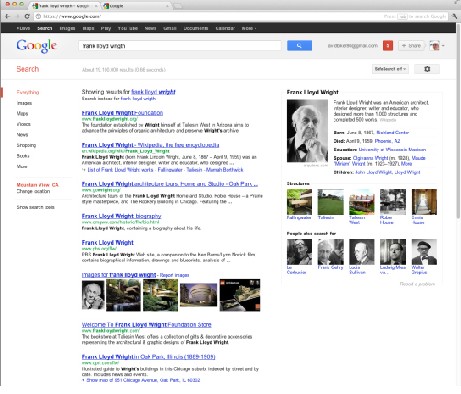Click the blue search magnifier button
Image resolution: width=461 pixels, height=394 pixels.
(x=299, y=46)
